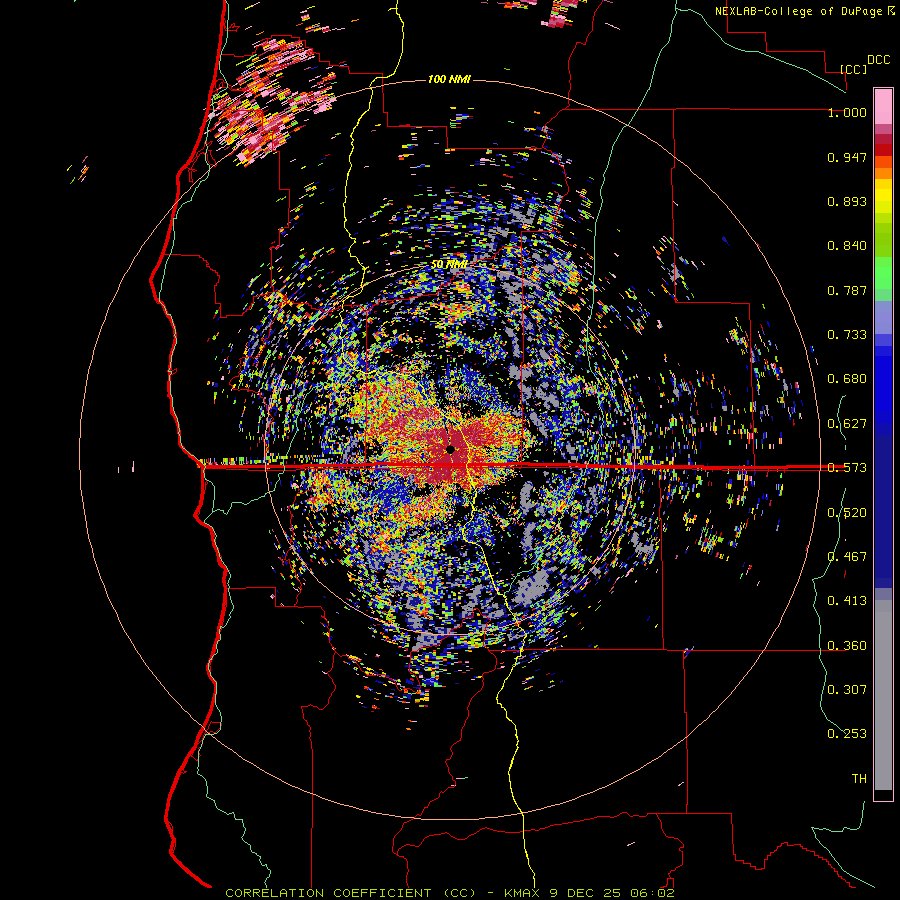
Task: Click the 0.253 scale value
Action: point(847,734)
